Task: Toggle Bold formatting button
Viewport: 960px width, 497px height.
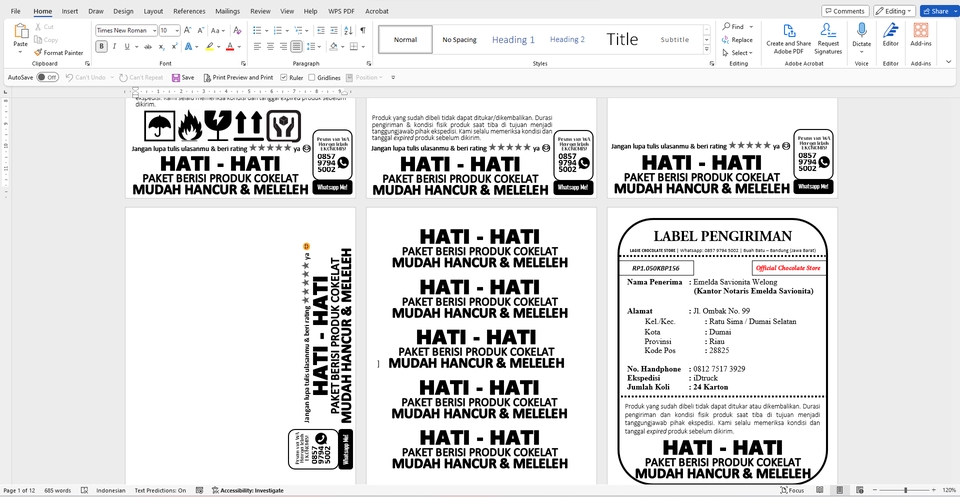Action: [101, 47]
